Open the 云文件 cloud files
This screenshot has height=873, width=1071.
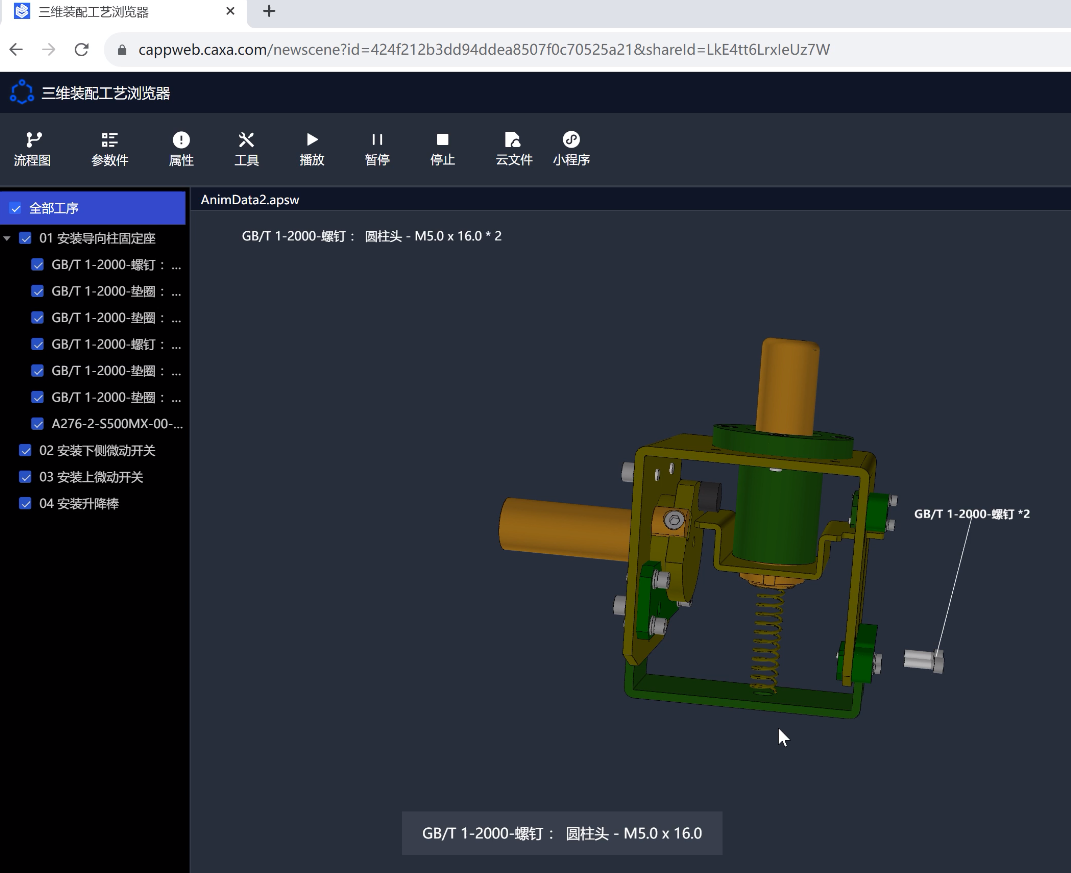[x=514, y=149]
